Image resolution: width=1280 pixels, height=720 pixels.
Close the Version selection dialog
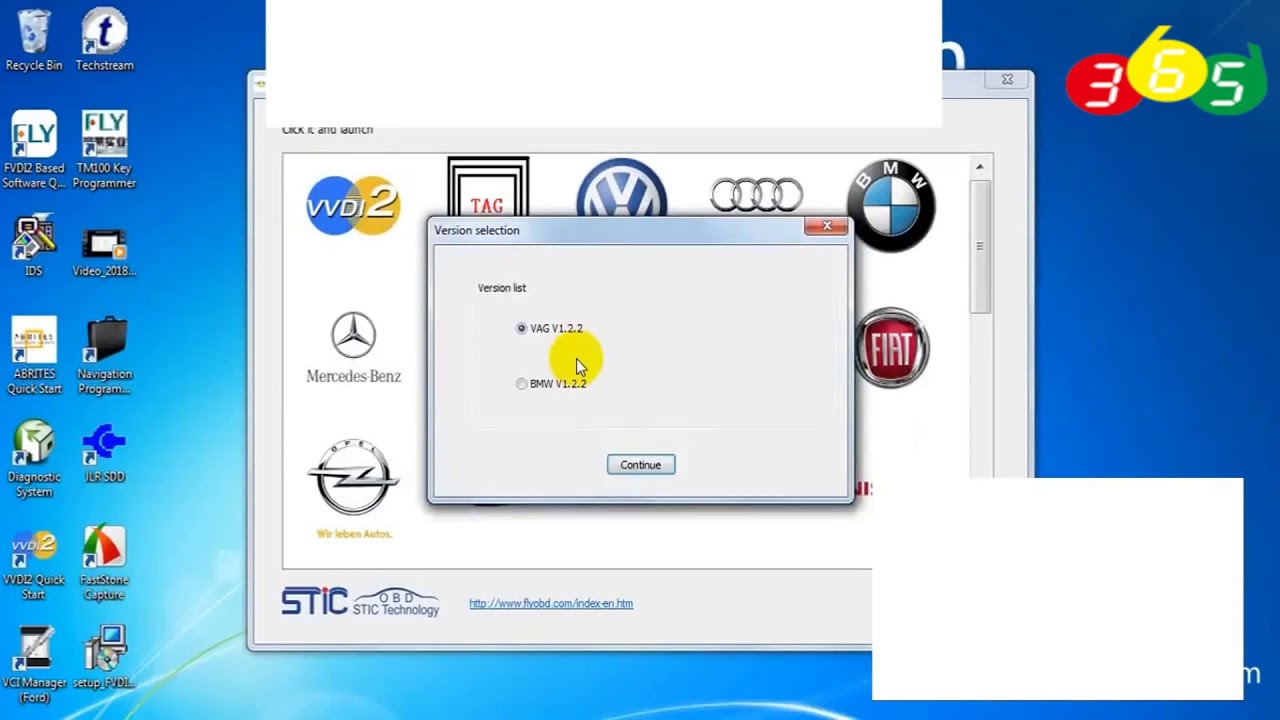(826, 226)
